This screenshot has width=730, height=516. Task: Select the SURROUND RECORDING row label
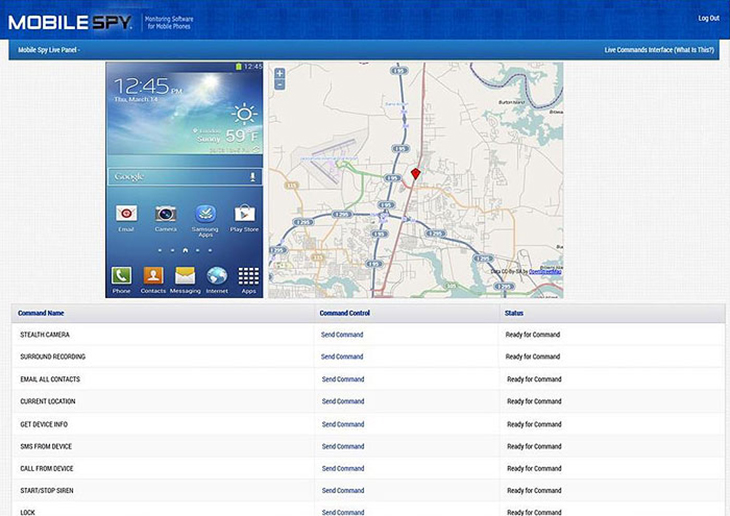tap(53, 356)
